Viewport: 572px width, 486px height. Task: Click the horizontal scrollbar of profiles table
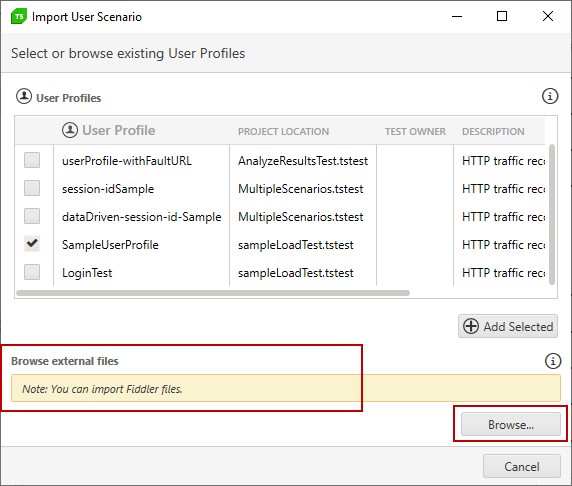tap(213, 293)
